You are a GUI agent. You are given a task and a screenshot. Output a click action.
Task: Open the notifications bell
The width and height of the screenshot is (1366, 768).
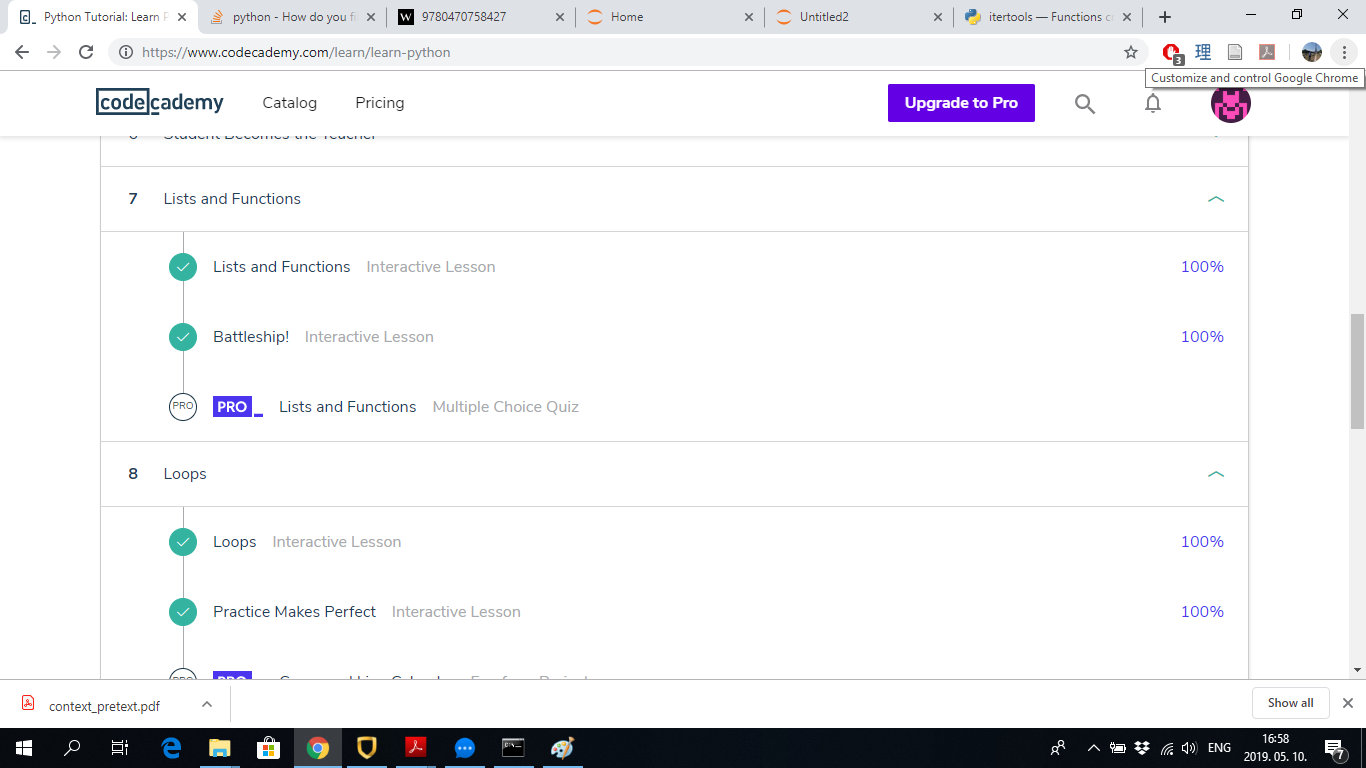pos(1153,103)
